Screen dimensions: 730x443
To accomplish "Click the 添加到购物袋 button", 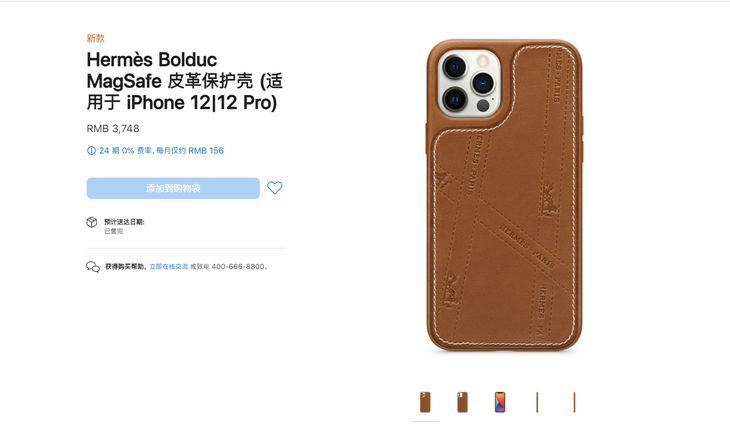I will click(x=173, y=188).
